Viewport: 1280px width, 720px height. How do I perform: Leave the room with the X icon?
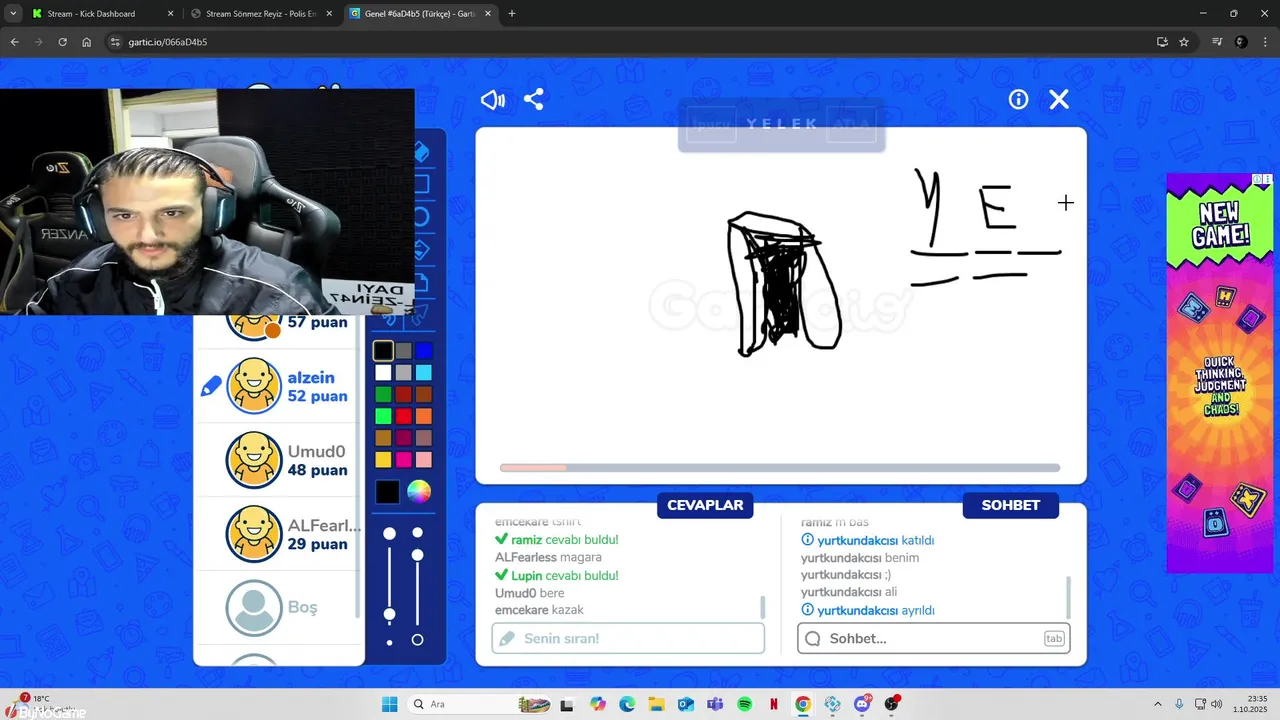point(1059,99)
